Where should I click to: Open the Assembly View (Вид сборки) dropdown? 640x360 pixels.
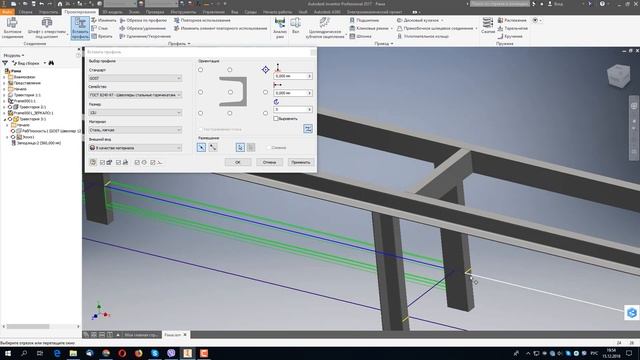pyautogui.click(x=29, y=63)
